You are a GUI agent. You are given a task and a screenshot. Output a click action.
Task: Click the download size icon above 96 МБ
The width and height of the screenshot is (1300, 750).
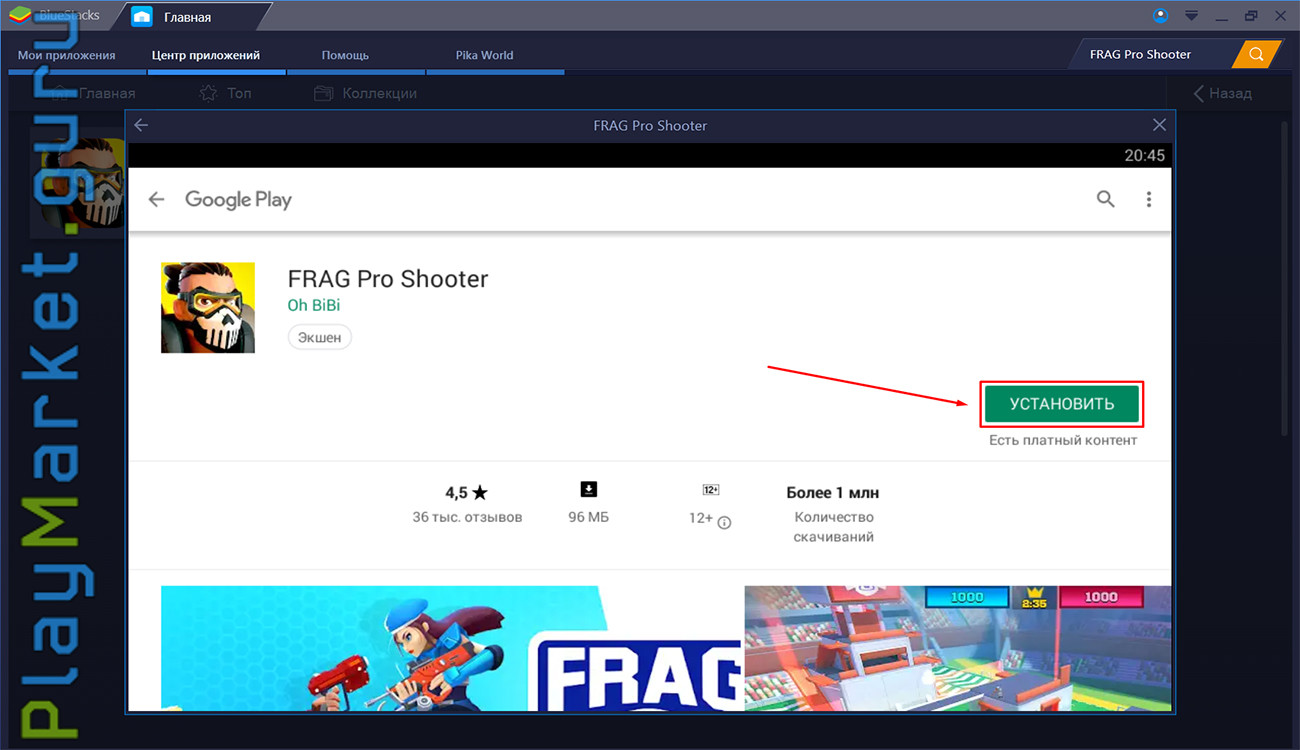pyautogui.click(x=588, y=489)
